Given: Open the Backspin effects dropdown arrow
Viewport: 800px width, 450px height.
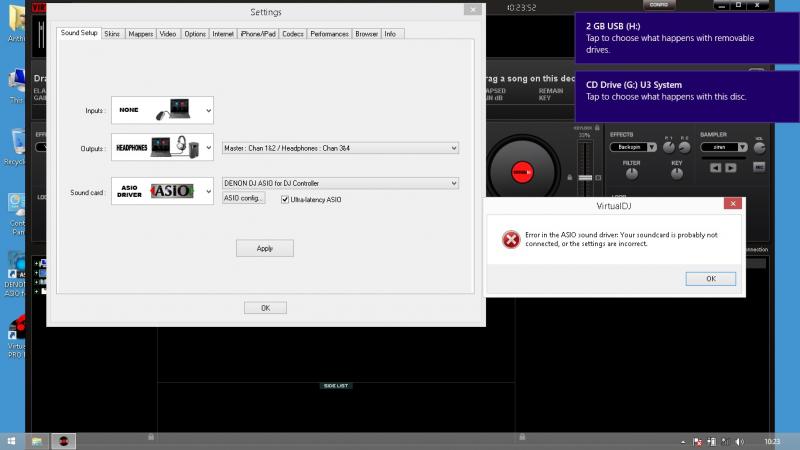Looking at the screenshot, I should point(652,147).
